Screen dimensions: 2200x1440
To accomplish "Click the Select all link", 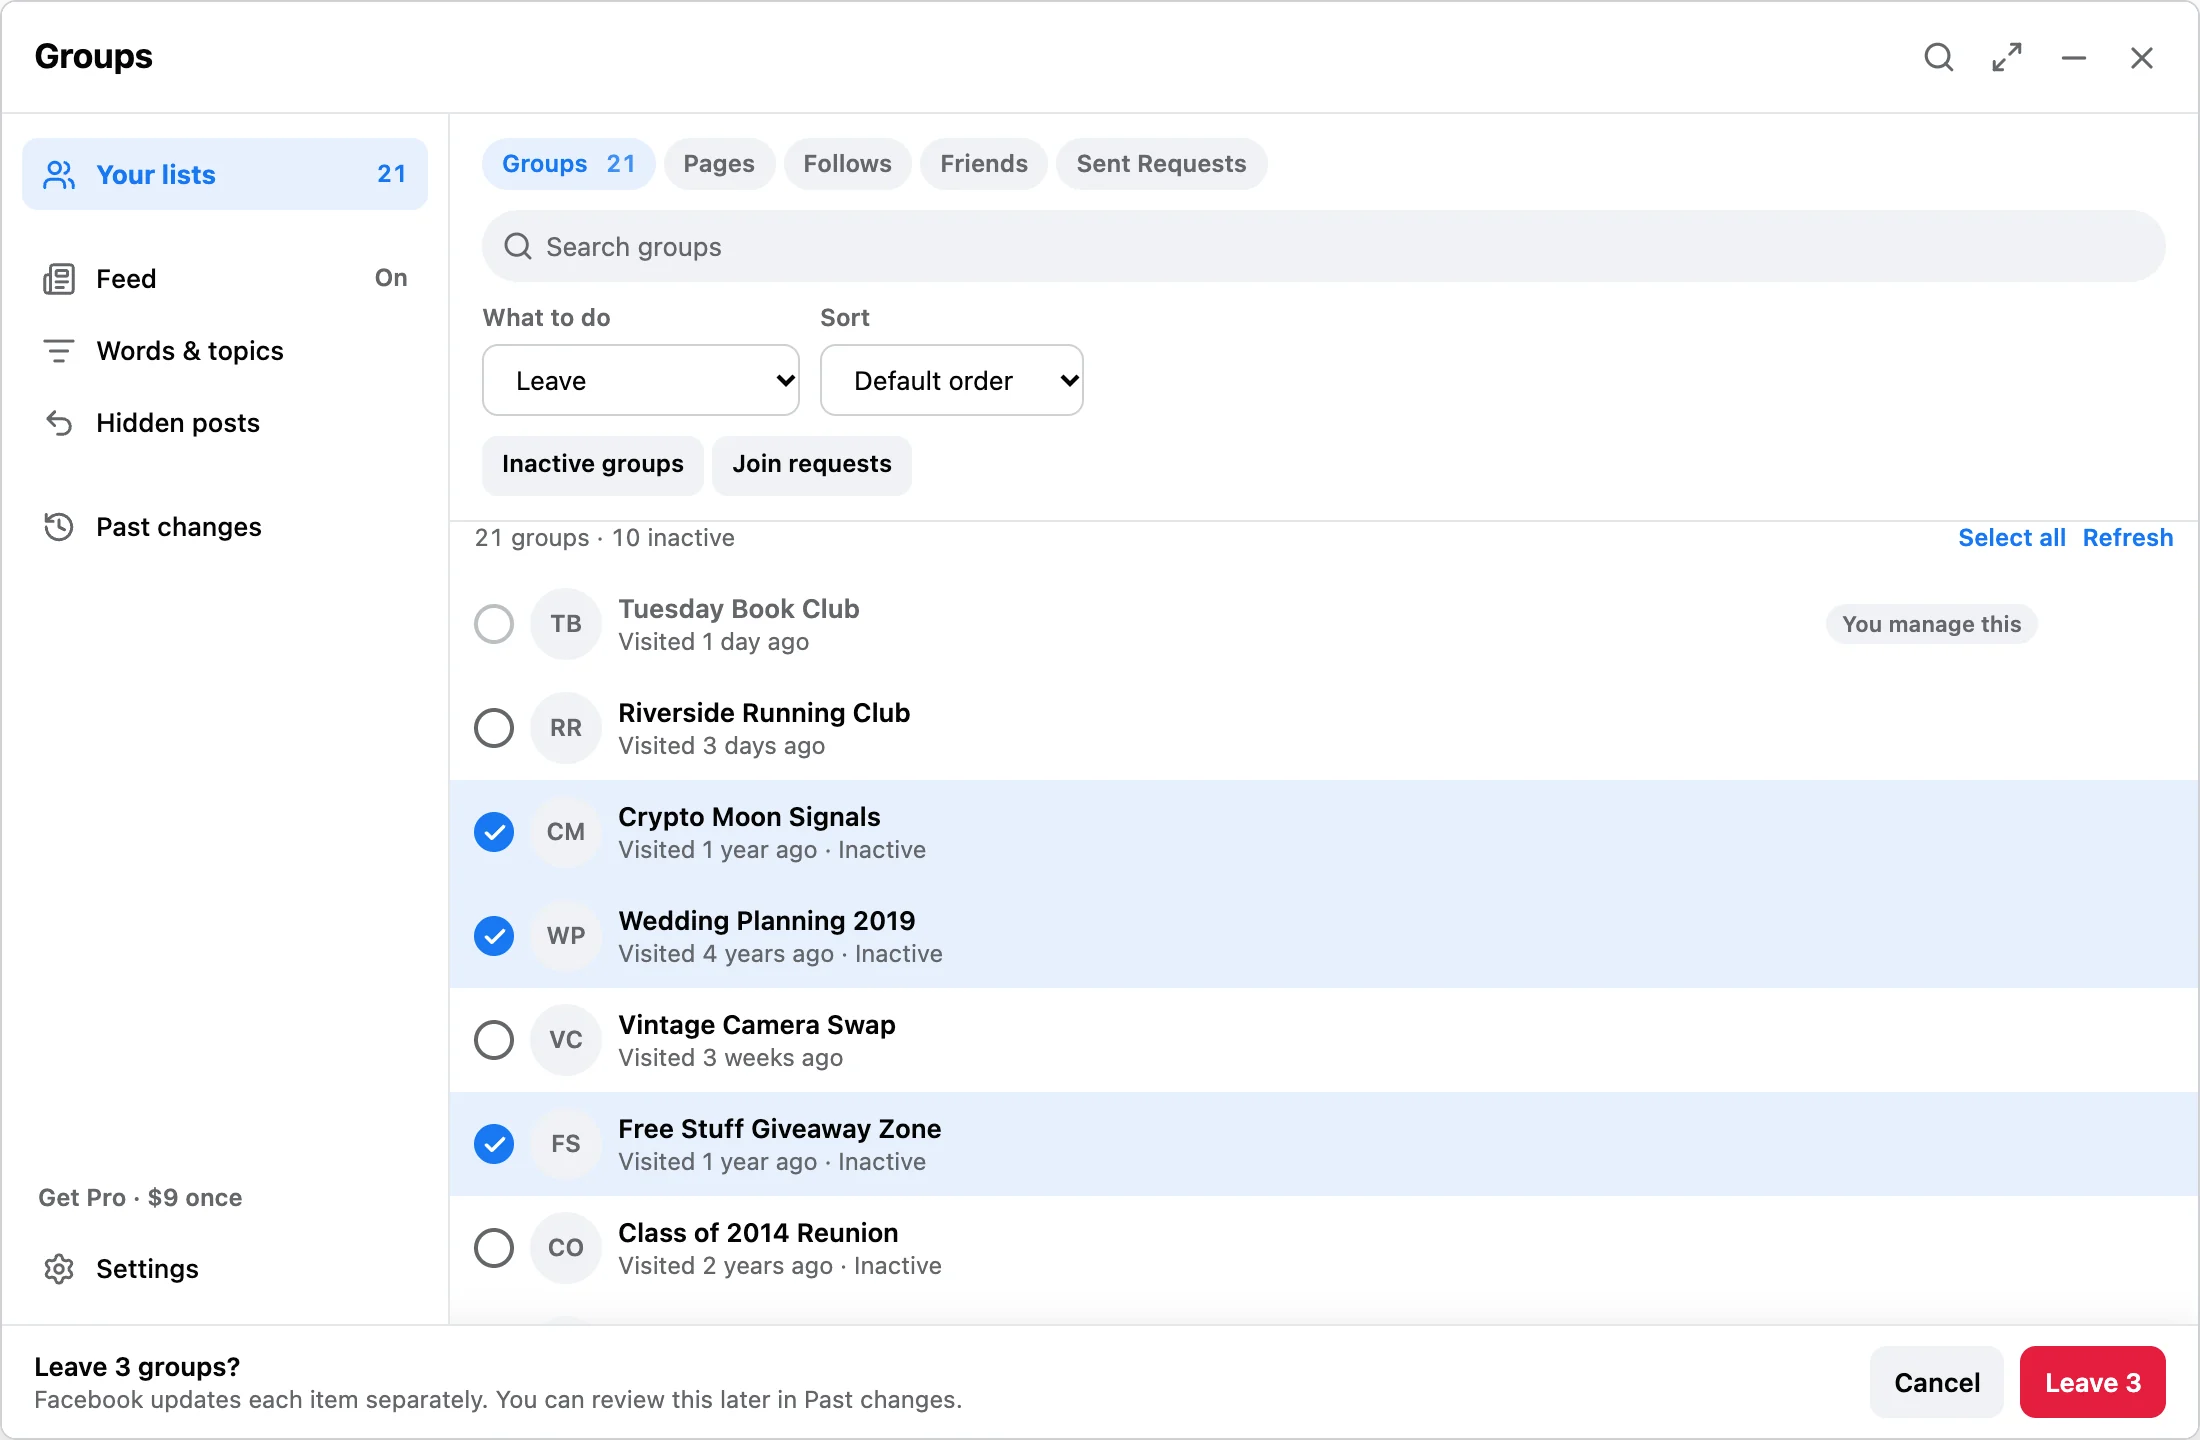I will 2012,538.
